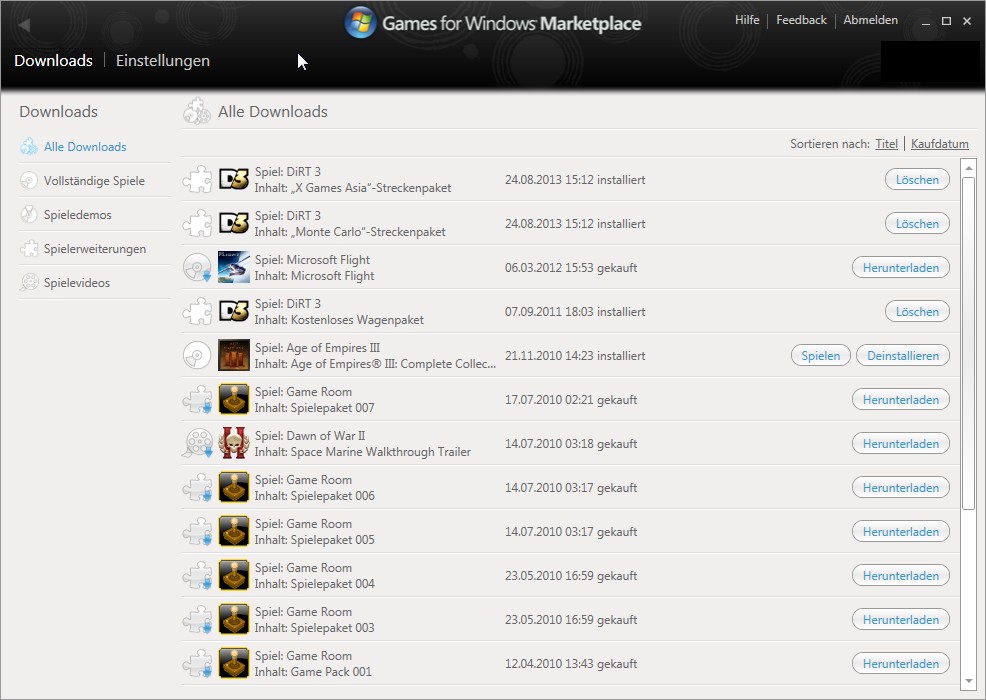Select Vollständige Spiele category

click(94, 181)
